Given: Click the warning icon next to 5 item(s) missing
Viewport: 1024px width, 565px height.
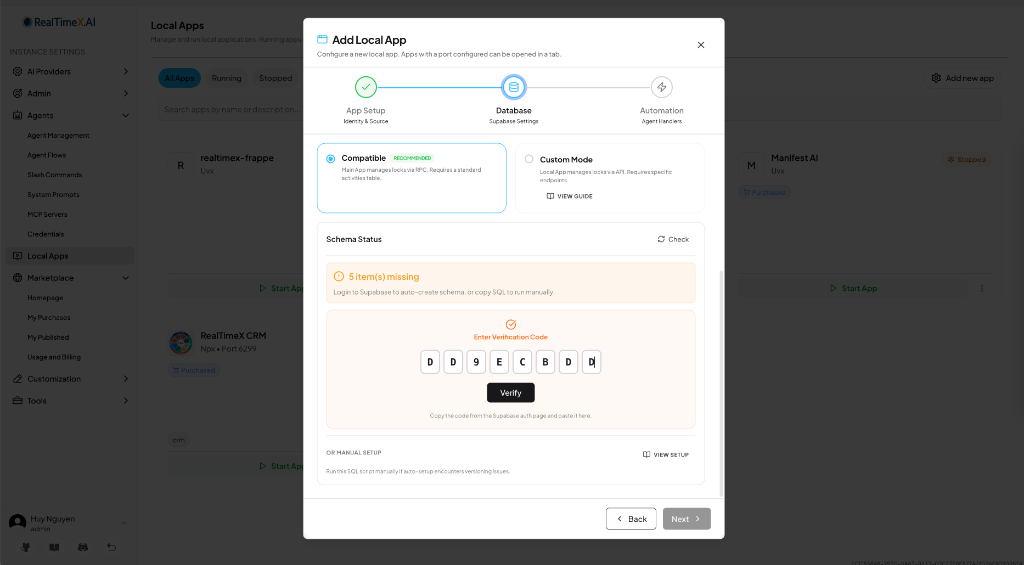Looking at the screenshot, I should (338, 276).
